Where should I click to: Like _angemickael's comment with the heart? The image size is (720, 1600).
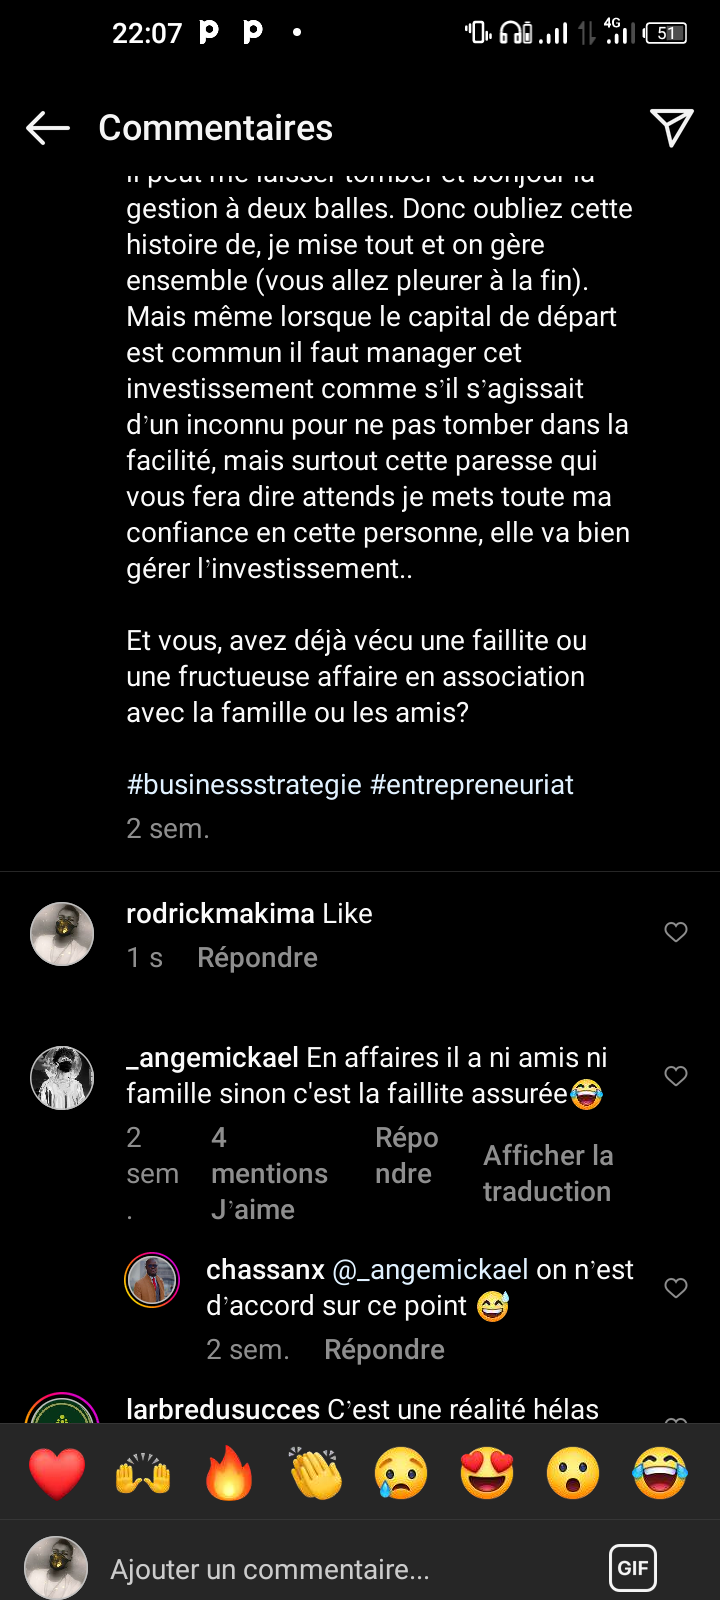pyautogui.click(x=676, y=1076)
